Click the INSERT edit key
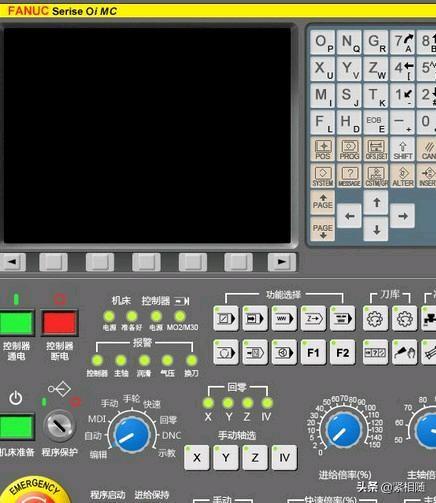 click(427, 176)
